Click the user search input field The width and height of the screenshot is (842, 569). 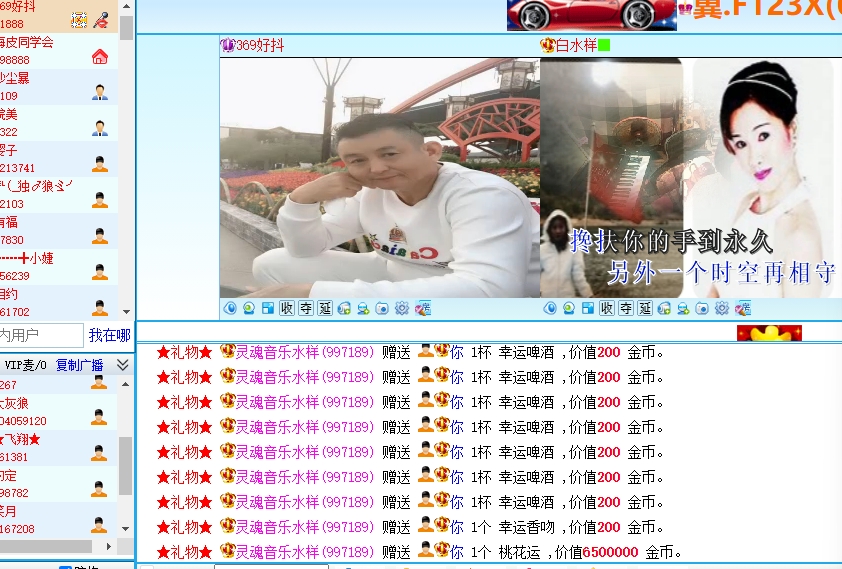click(40, 335)
